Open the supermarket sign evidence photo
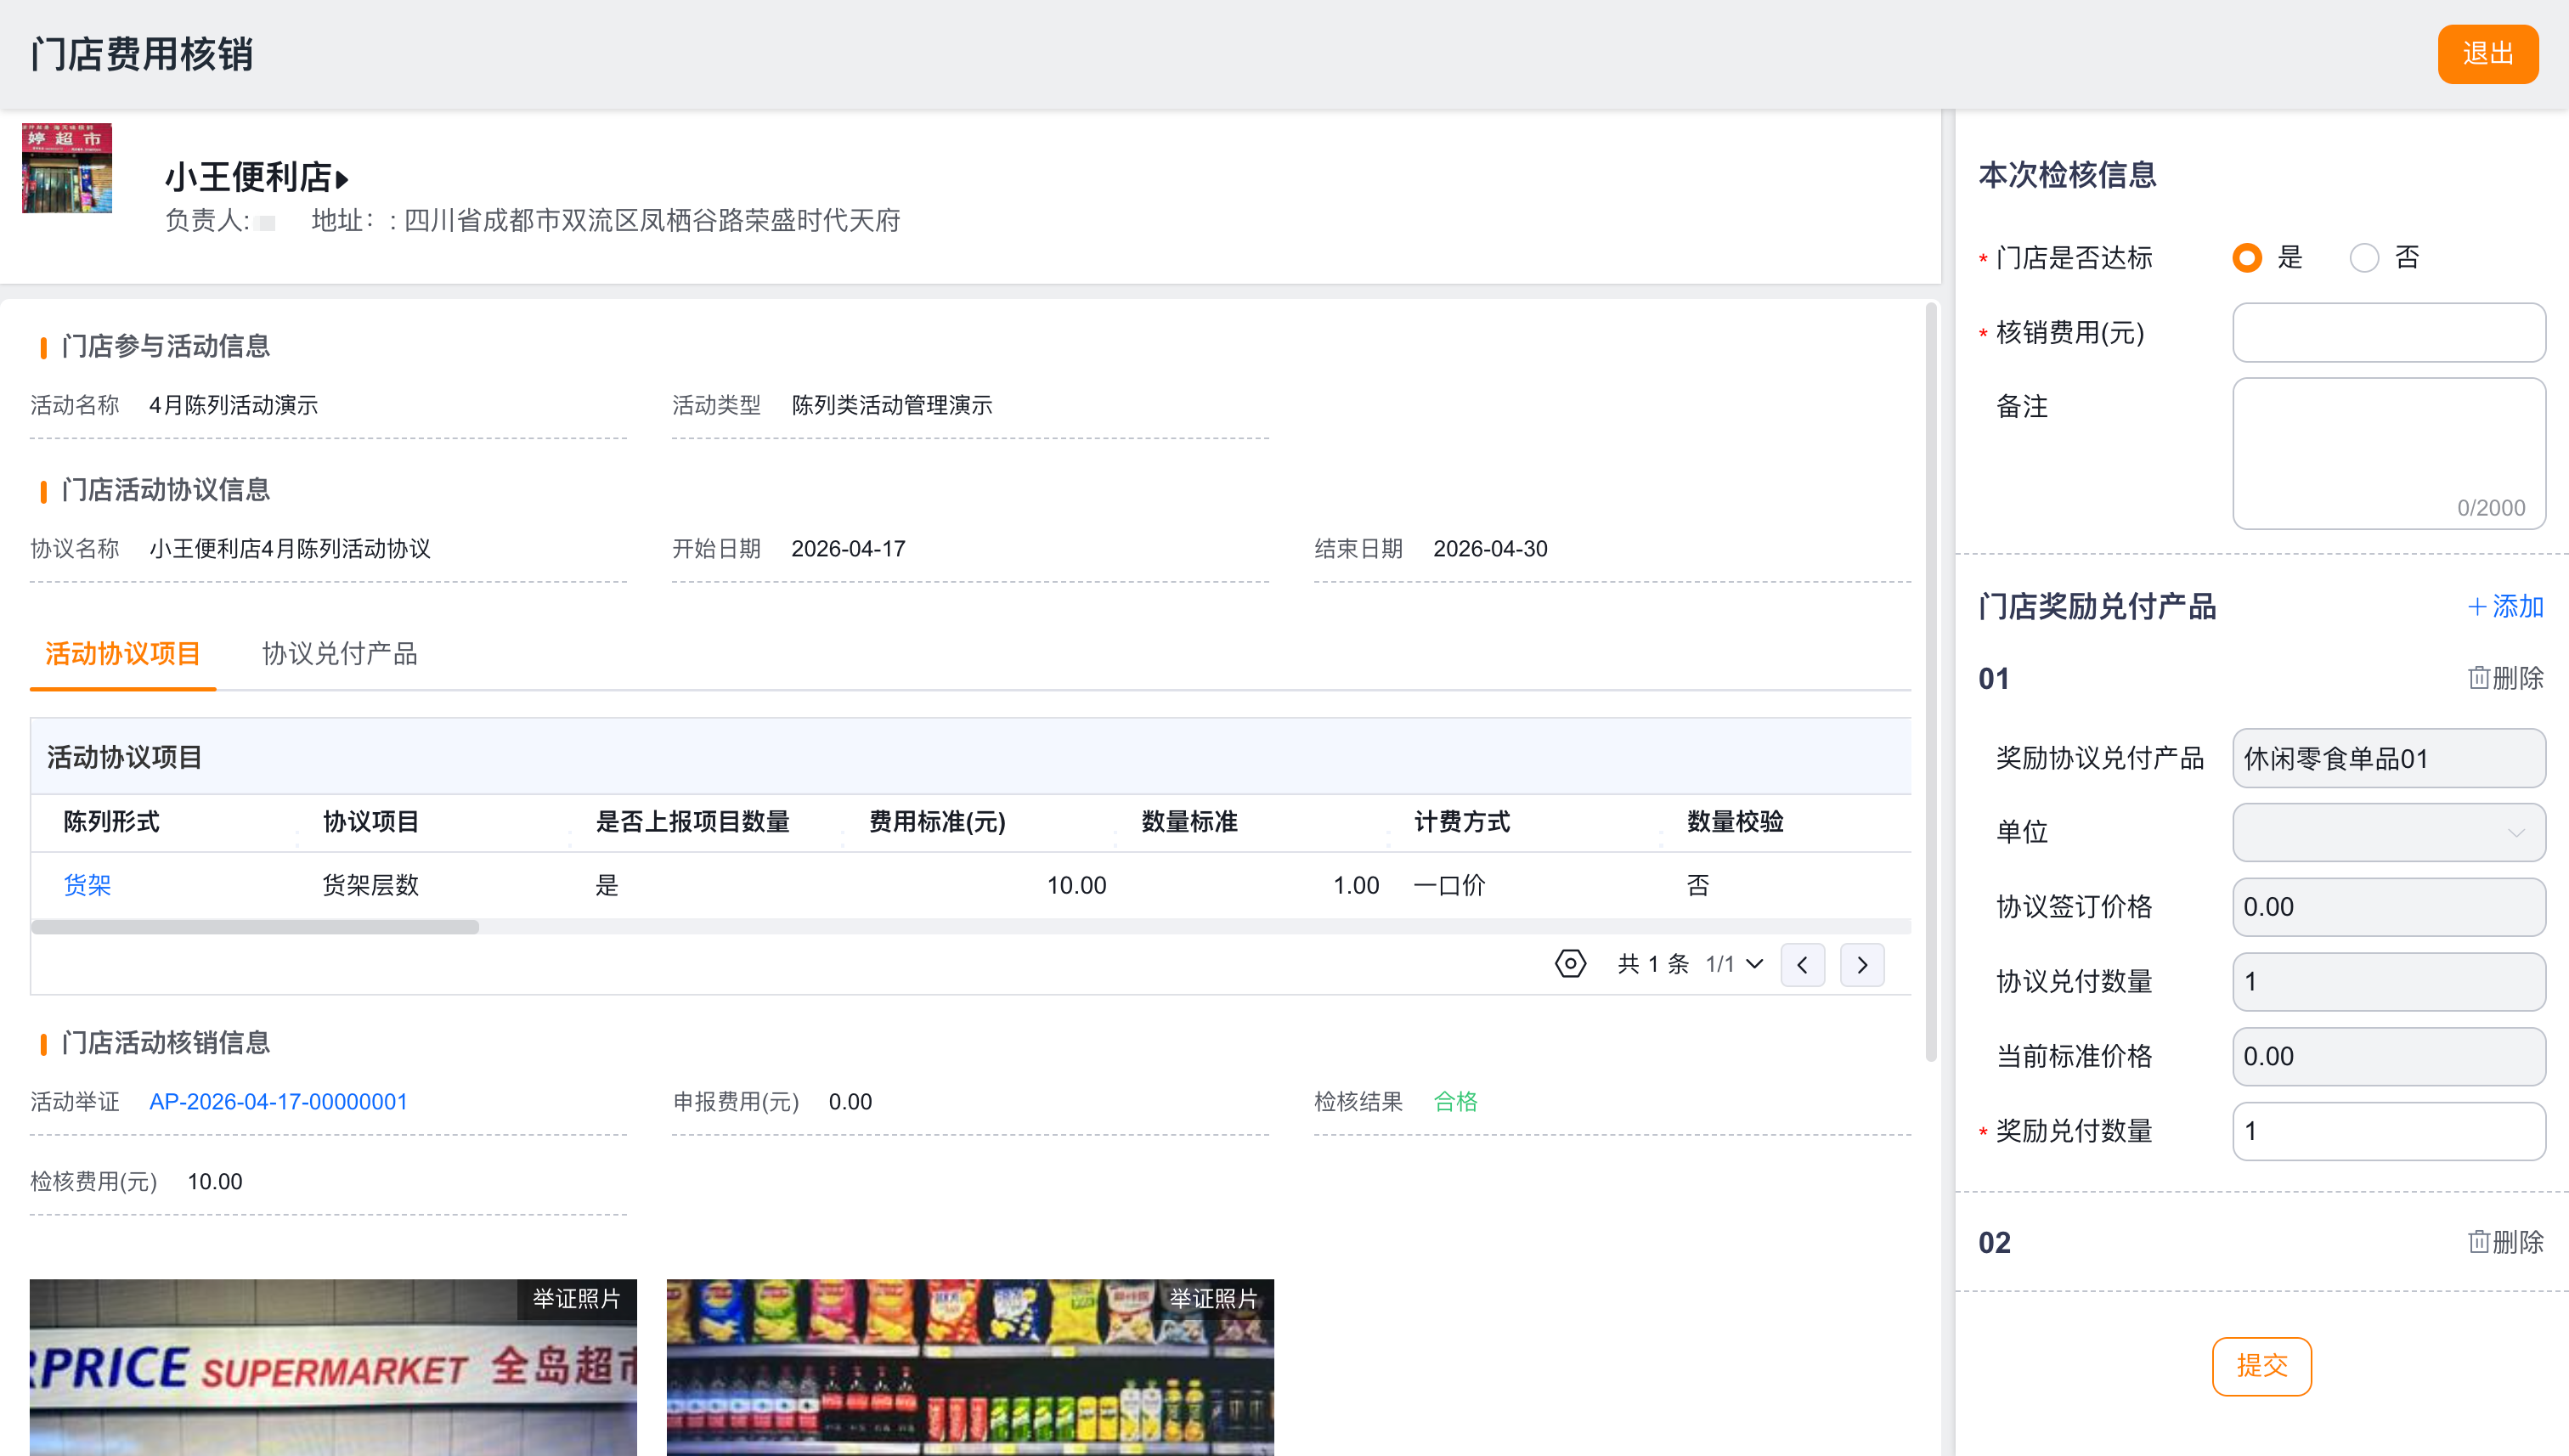The width and height of the screenshot is (2569, 1456). (x=333, y=1367)
